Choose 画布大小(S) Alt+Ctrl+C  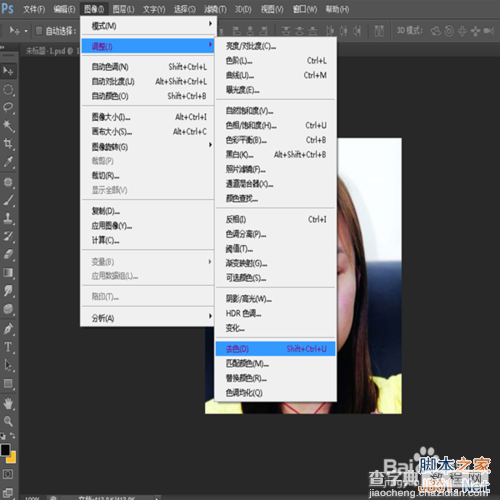[x=149, y=132]
